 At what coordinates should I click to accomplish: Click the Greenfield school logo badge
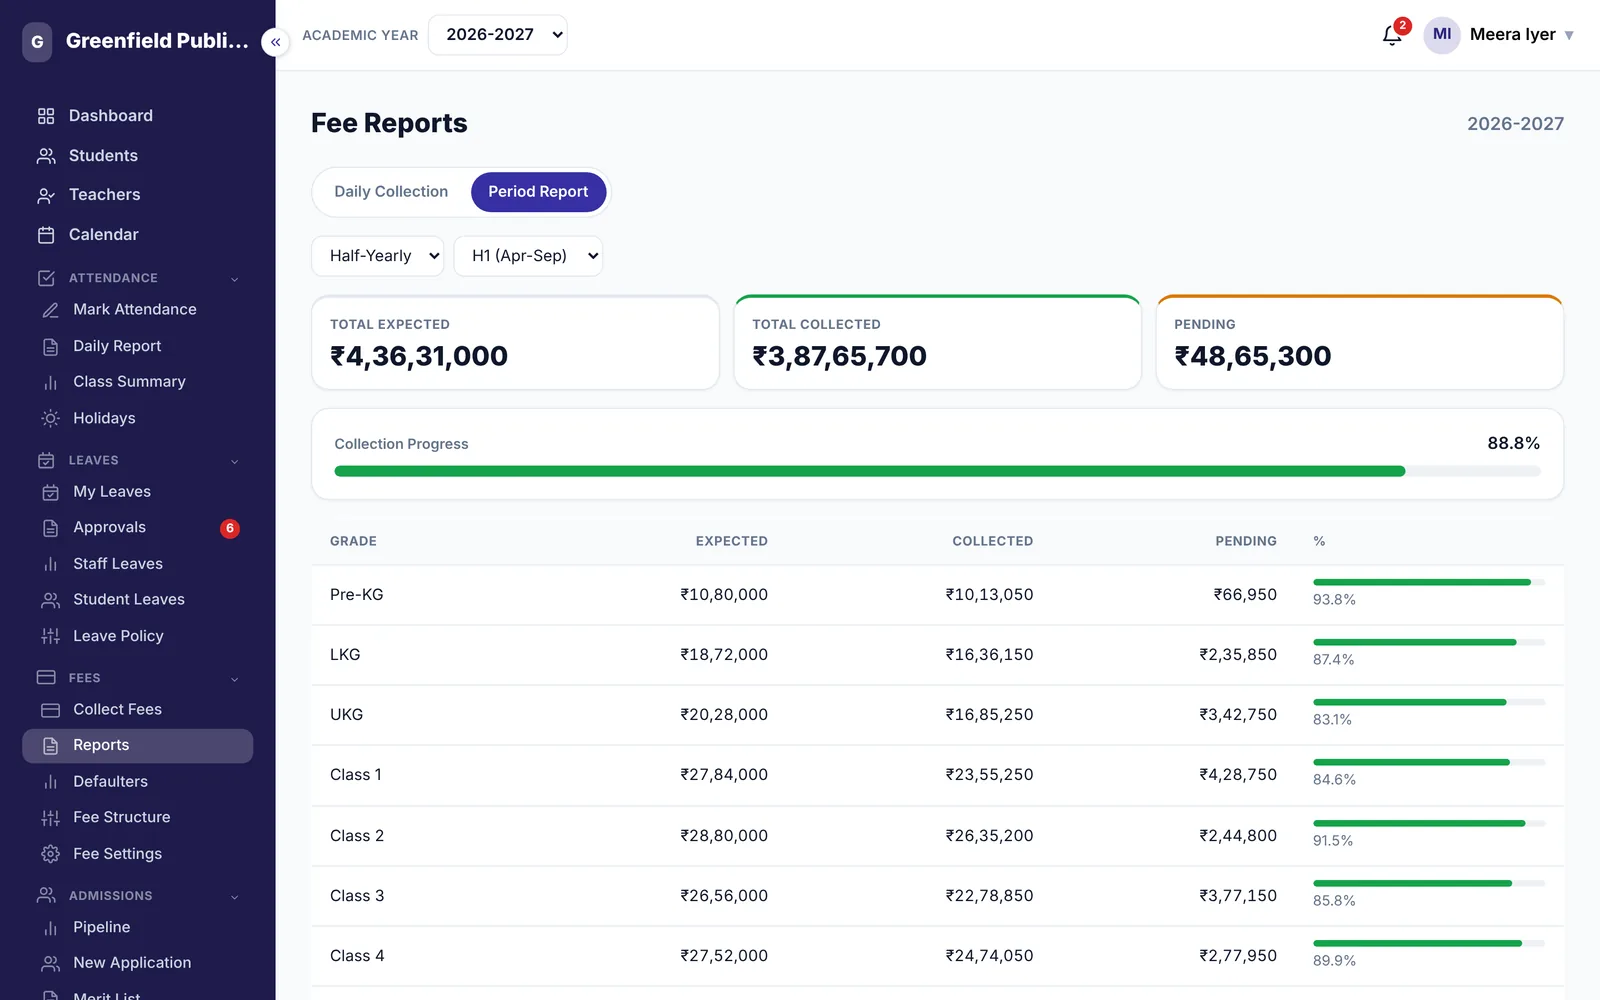tap(37, 42)
